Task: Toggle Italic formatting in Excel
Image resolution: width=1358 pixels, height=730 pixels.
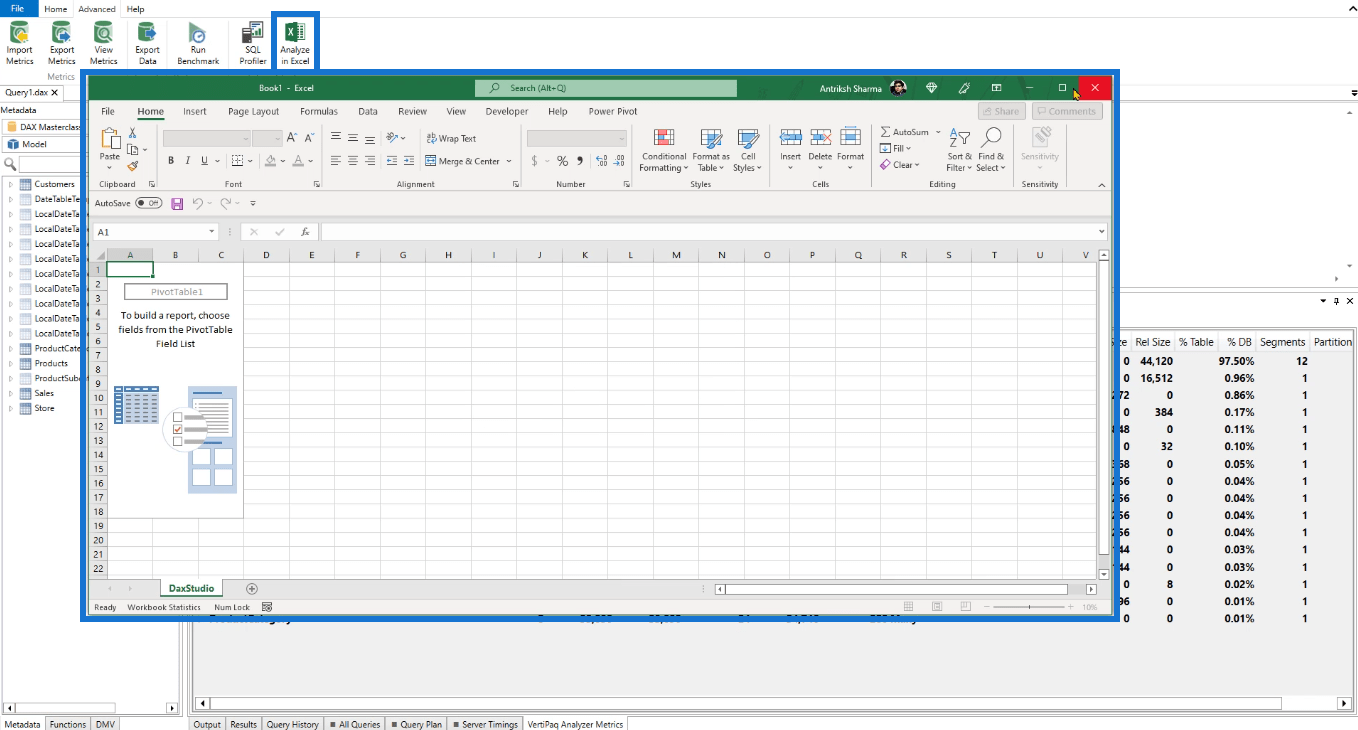Action: 187,160
